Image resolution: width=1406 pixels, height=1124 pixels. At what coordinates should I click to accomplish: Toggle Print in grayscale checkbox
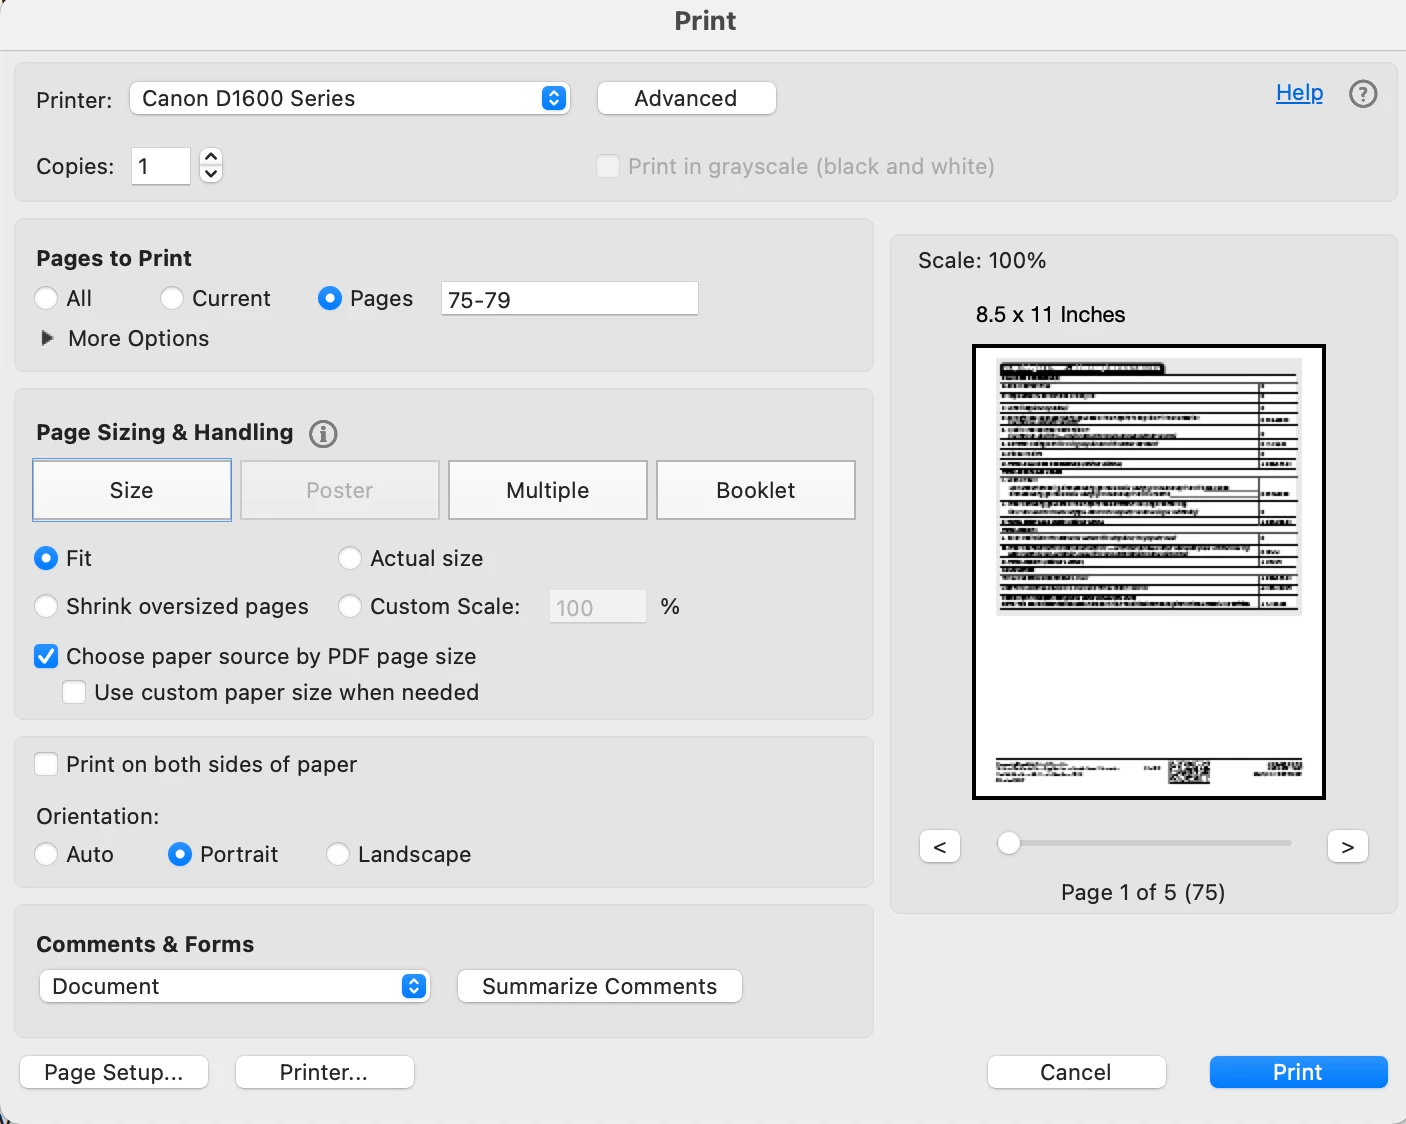click(x=608, y=166)
